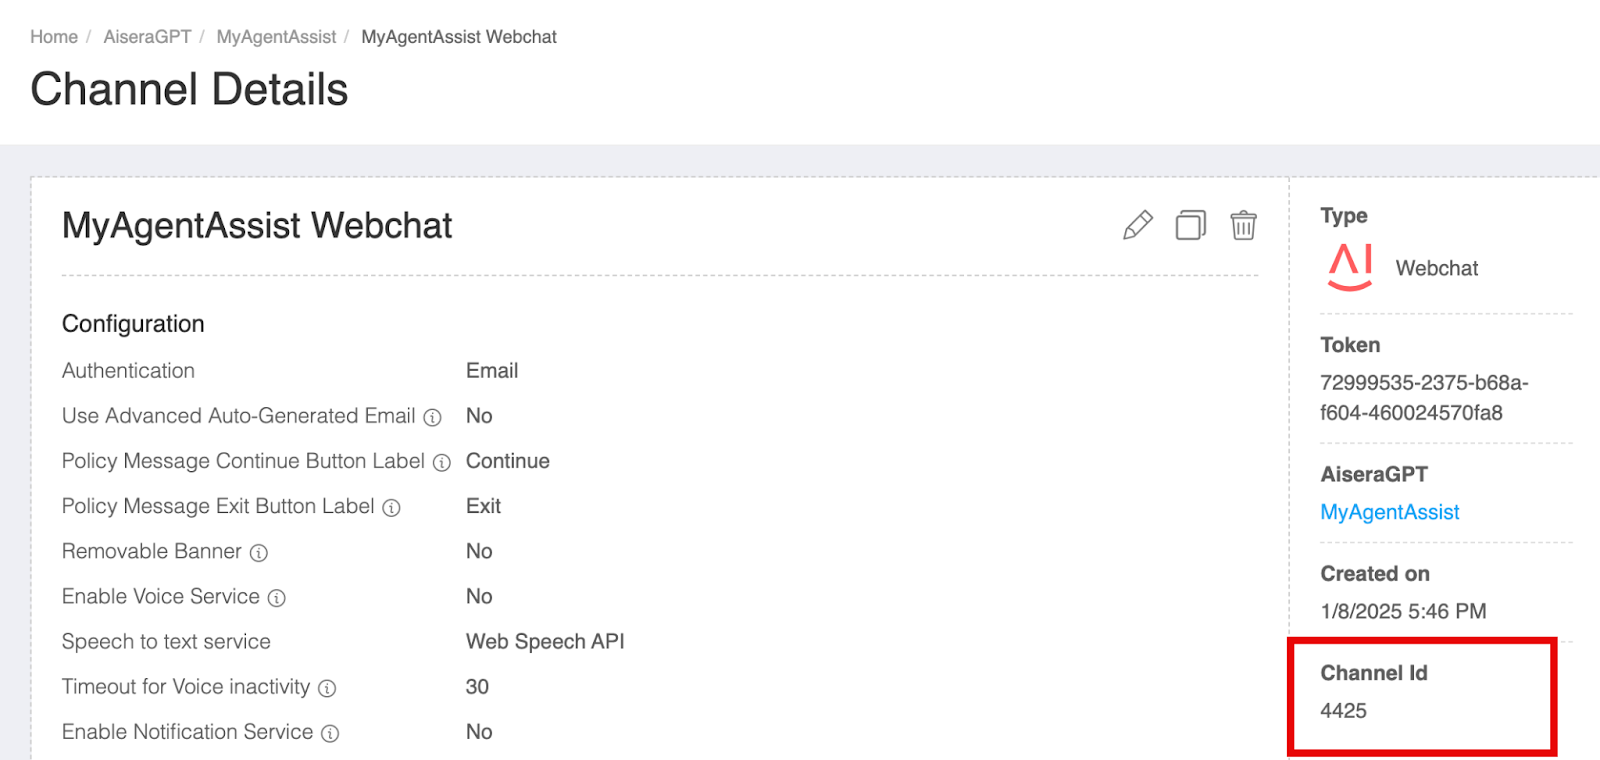Show info for Timeout for Voice inactivity
Image resolution: width=1600 pixels, height=760 pixels.
click(x=327, y=688)
